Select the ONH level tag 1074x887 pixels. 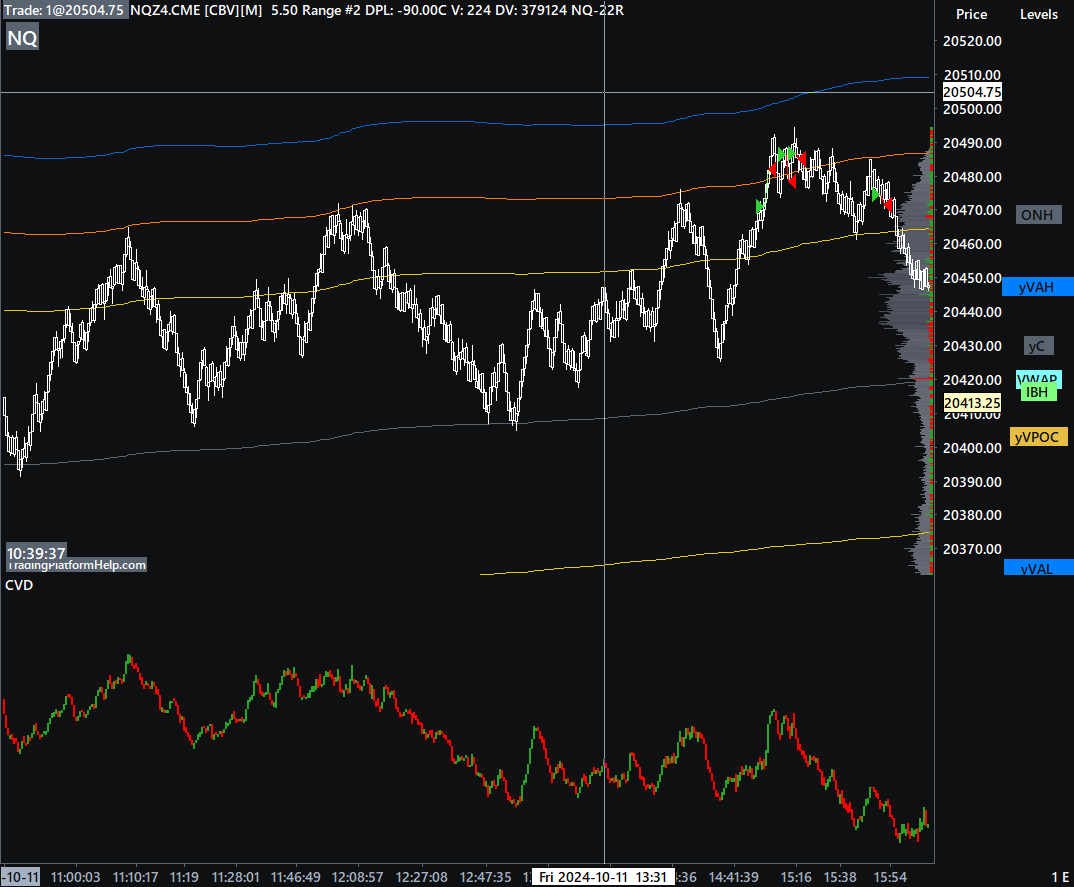coord(1036,215)
